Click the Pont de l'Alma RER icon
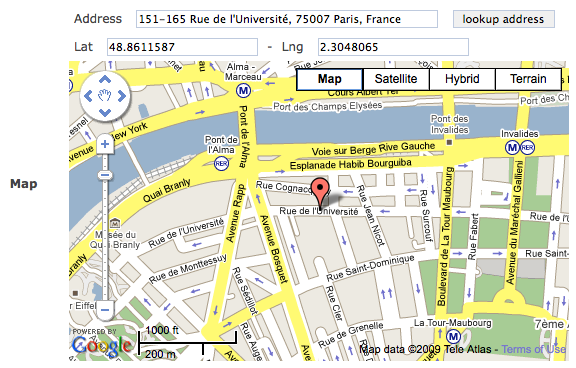Viewport: 576px width, 368px height. pyautogui.click(x=222, y=163)
